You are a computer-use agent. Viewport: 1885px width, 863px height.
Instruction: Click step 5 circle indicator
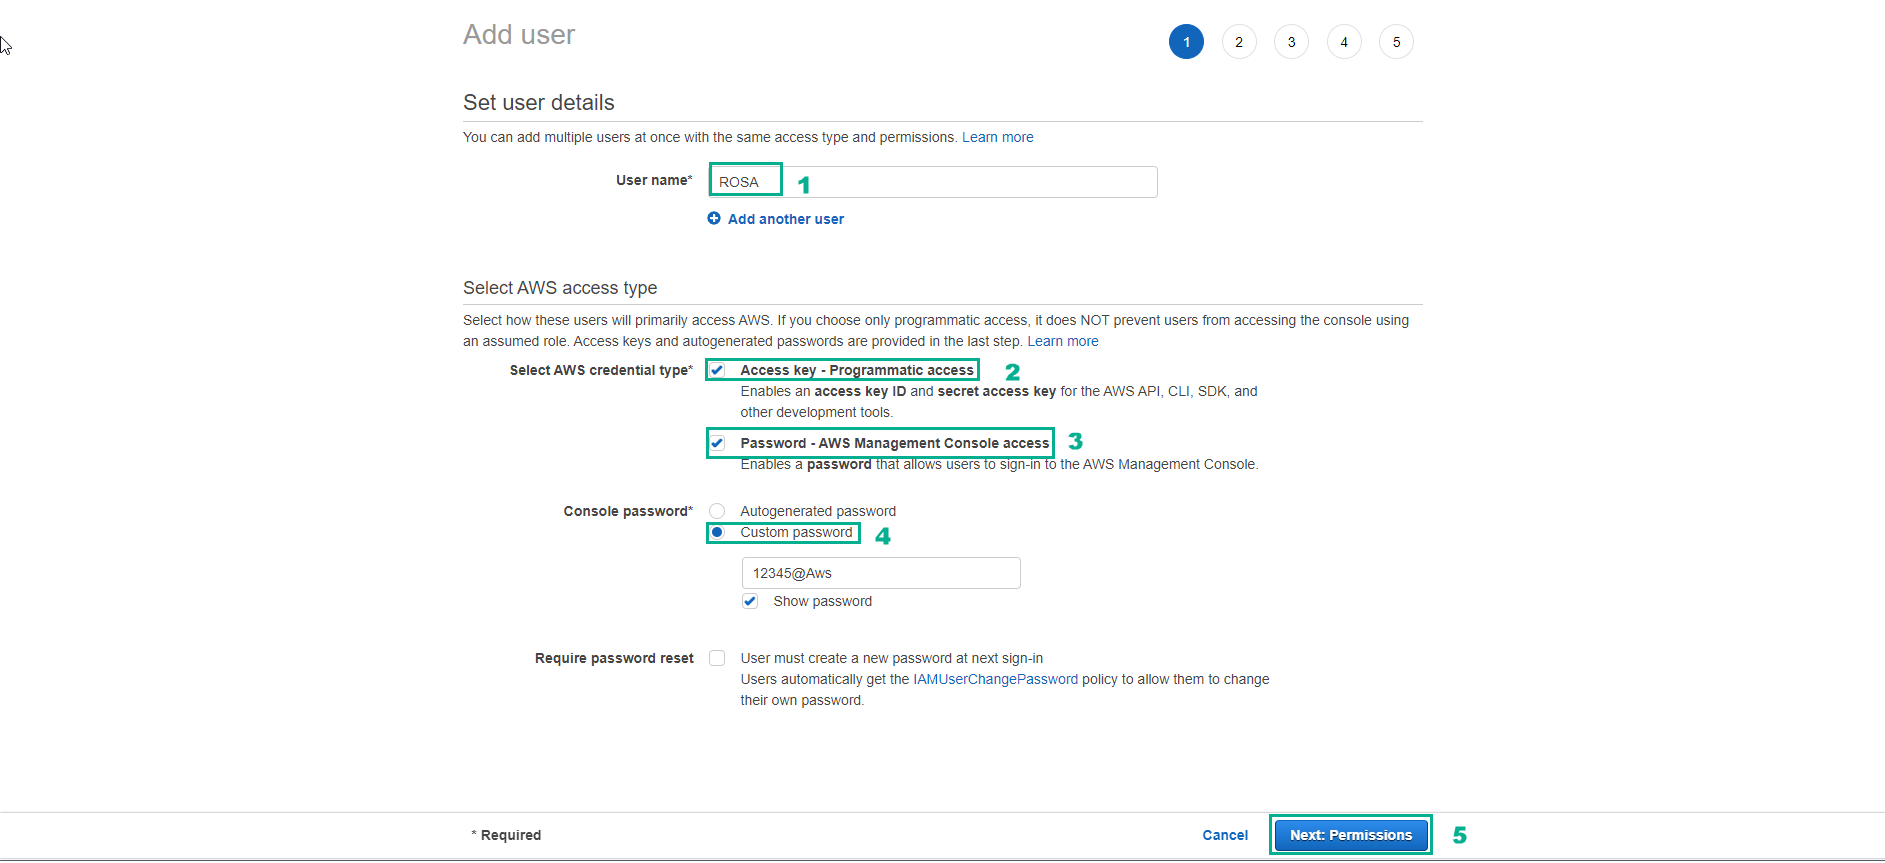[1396, 42]
